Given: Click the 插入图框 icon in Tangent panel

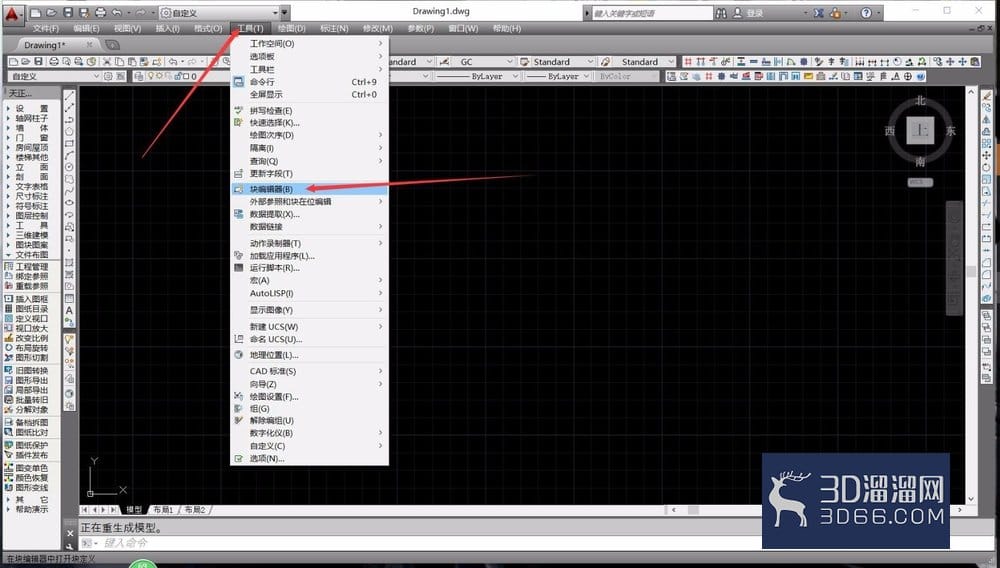Looking at the screenshot, I should [9, 298].
